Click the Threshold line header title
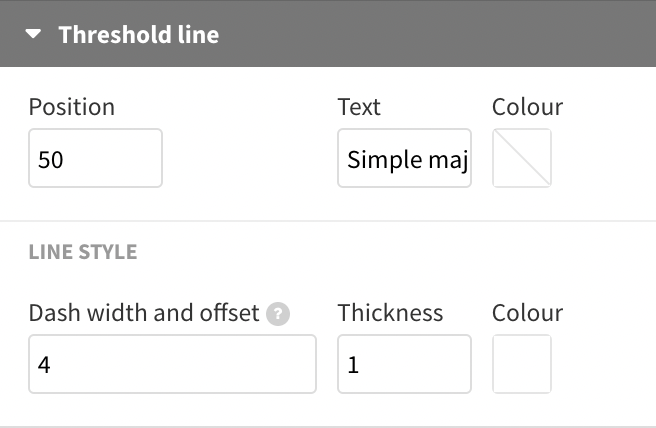This screenshot has height=428, width=656. coord(138,34)
